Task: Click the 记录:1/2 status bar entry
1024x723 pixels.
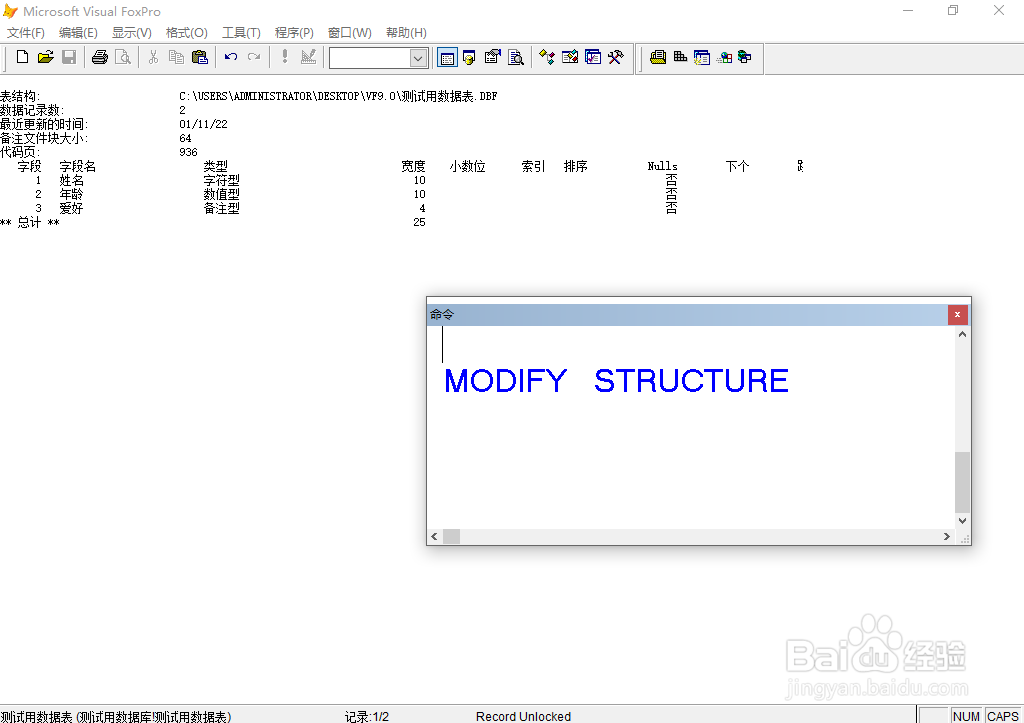Action: pyautogui.click(x=366, y=716)
